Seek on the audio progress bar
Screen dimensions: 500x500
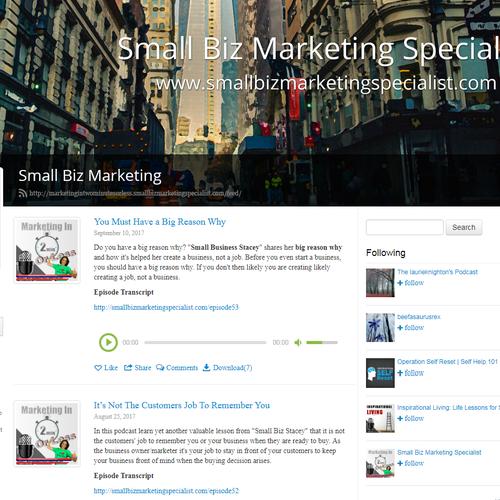[205, 342]
